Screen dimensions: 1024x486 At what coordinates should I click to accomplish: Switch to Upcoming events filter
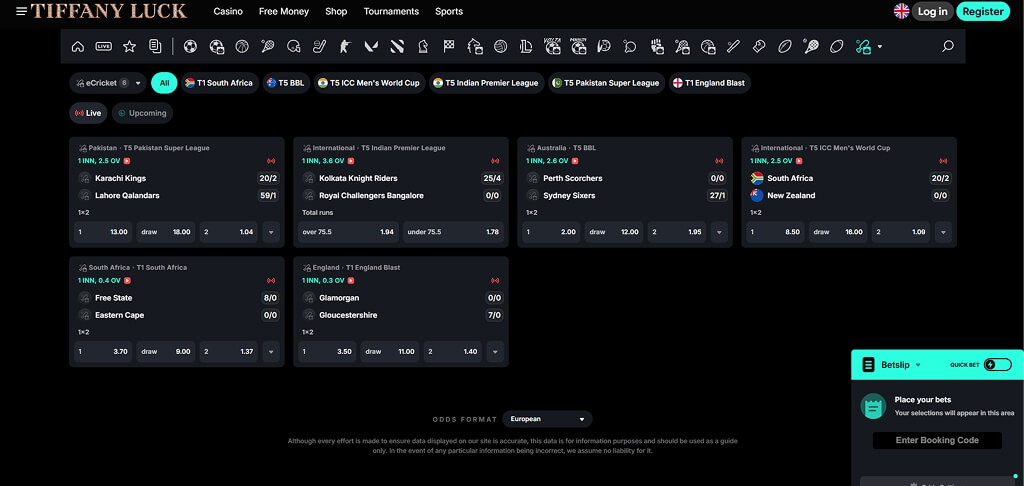[x=142, y=113]
